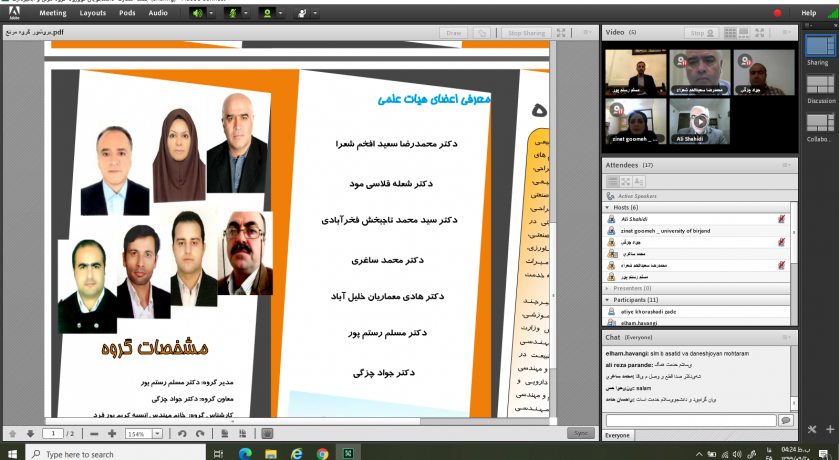This screenshot has height=460, width=839.
Task: Open the webcam options dropdown arrow
Action: pyautogui.click(x=280, y=13)
